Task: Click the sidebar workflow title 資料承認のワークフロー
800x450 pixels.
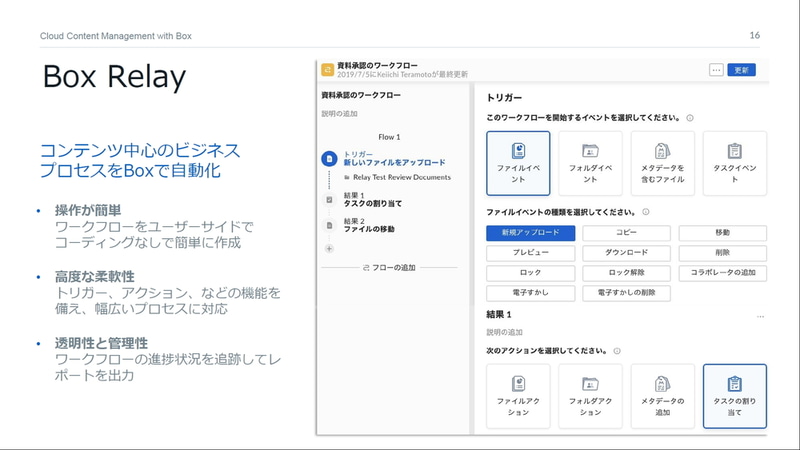Action: 361,95
